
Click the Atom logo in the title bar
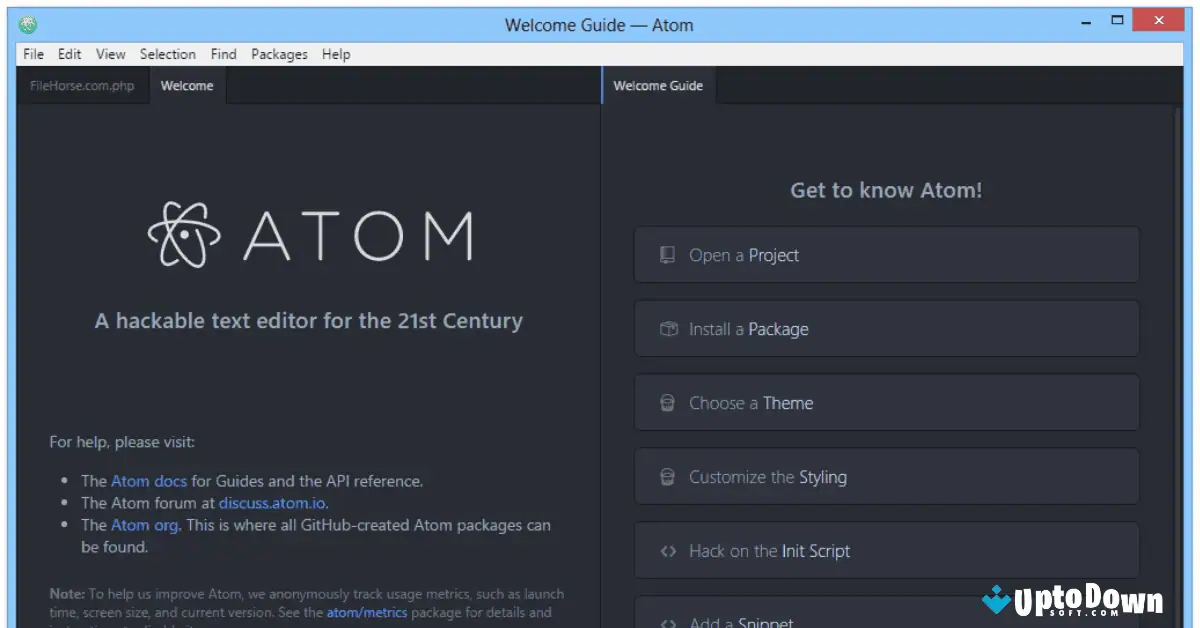pyautogui.click(x=25, y=20)
